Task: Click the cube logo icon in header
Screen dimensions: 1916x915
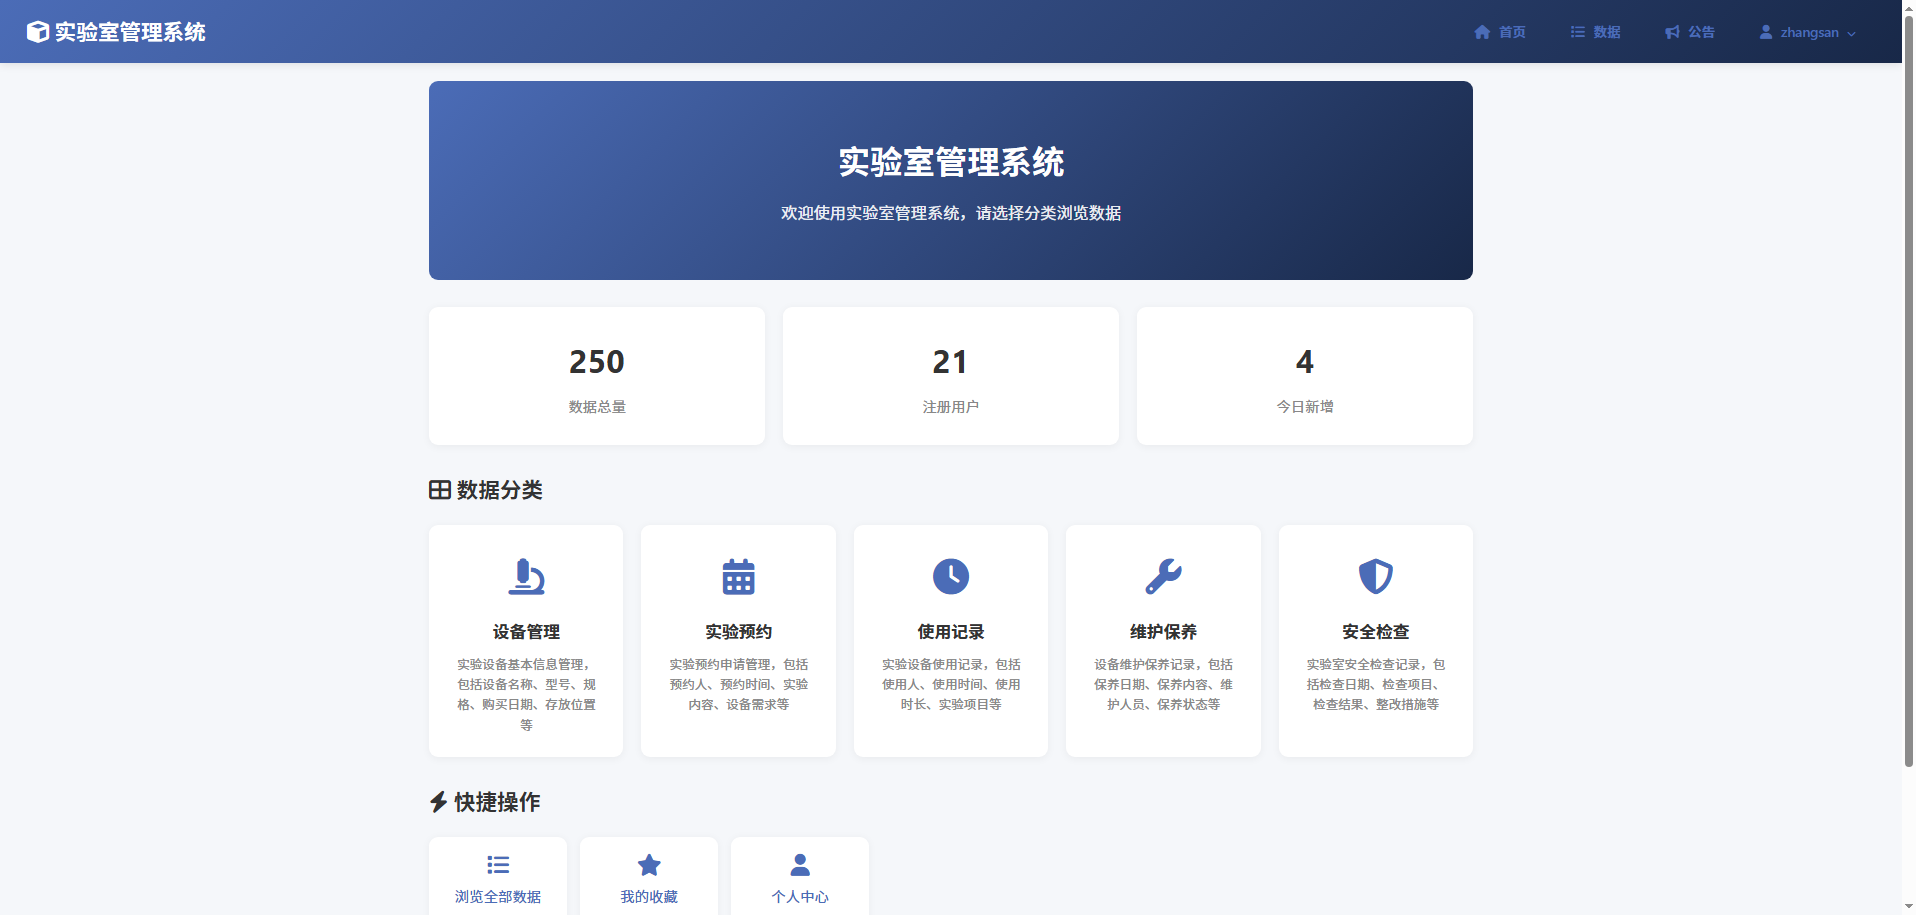Action: pos(37,32)
